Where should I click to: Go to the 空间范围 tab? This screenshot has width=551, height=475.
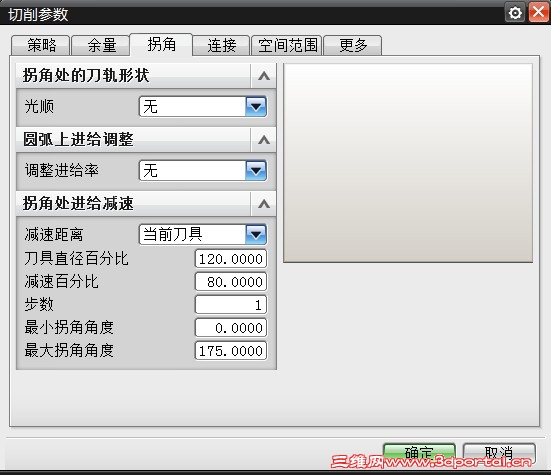(x=287, y=45)
